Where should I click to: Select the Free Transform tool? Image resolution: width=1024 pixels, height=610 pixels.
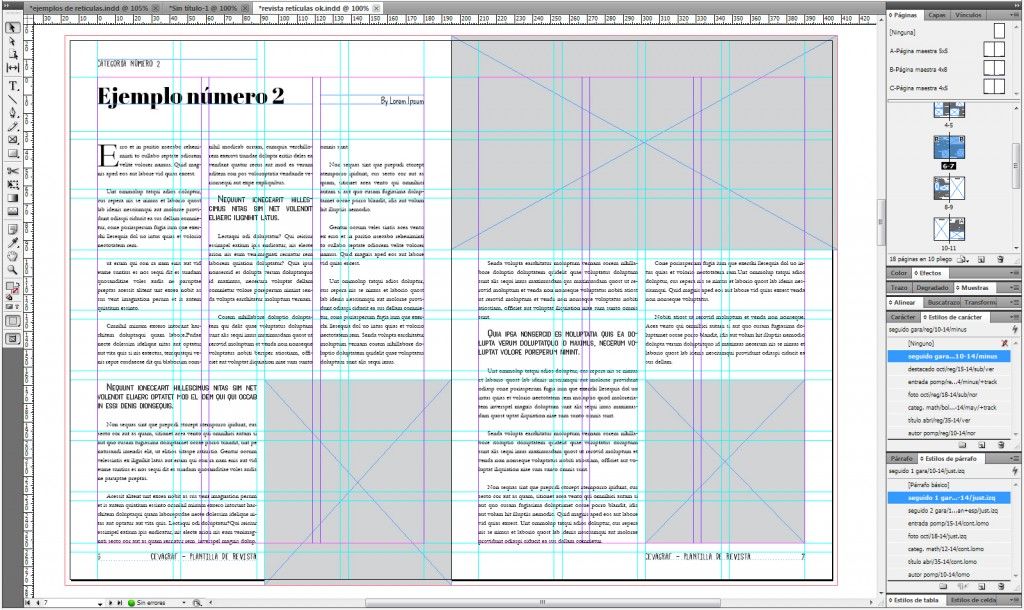pos(12,185)
